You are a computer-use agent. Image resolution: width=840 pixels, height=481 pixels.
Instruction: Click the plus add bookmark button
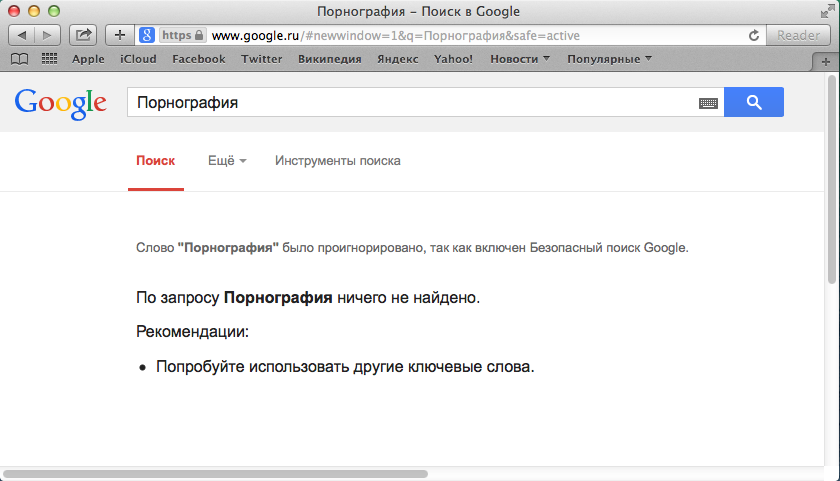(x=120, y=35)
